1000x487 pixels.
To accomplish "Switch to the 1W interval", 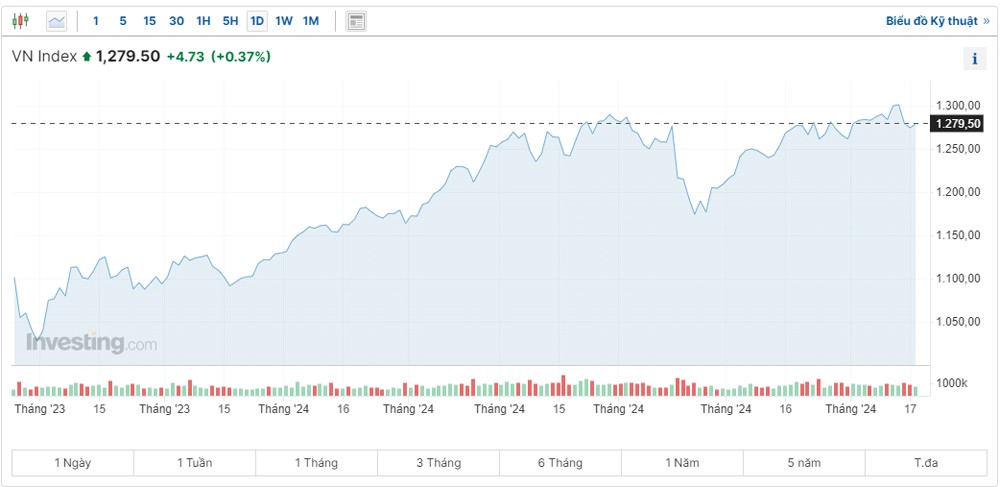I will tap(284, 20).
